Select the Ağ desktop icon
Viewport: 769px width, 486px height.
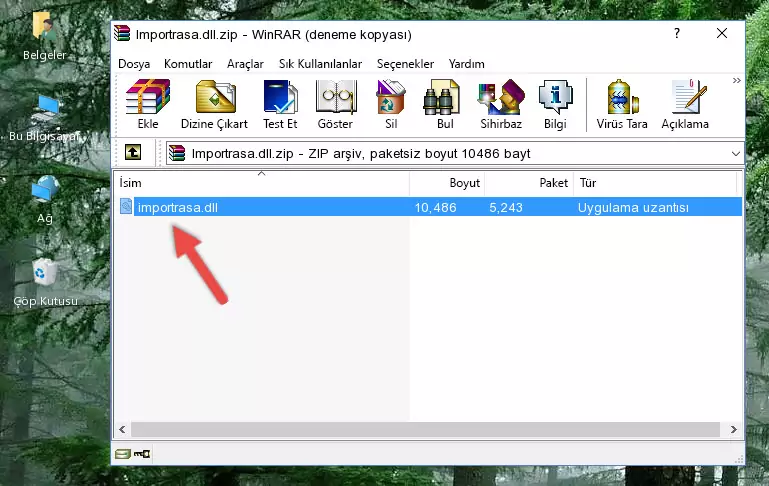[45, 199]
